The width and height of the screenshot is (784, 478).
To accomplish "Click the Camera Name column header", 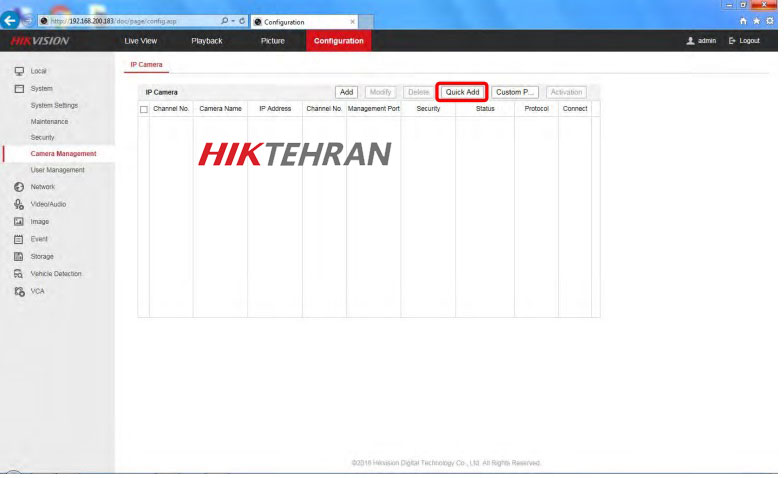I will click(220, 108).
